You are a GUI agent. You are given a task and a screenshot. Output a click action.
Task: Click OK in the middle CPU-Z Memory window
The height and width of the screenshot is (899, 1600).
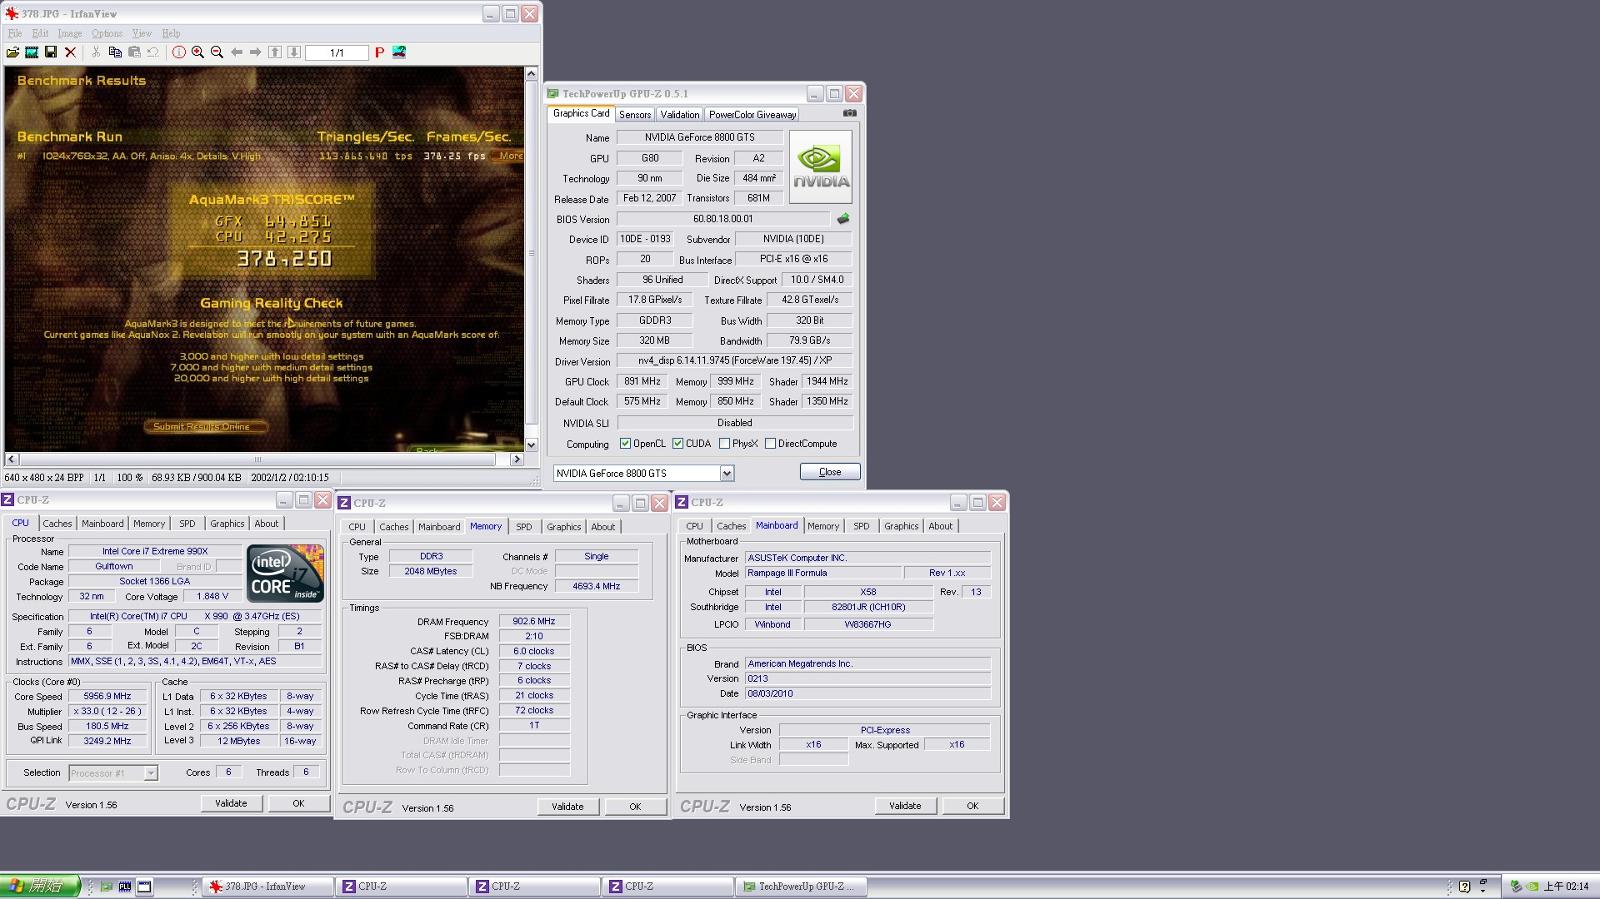pyautogui.click(x=635, y=806)
